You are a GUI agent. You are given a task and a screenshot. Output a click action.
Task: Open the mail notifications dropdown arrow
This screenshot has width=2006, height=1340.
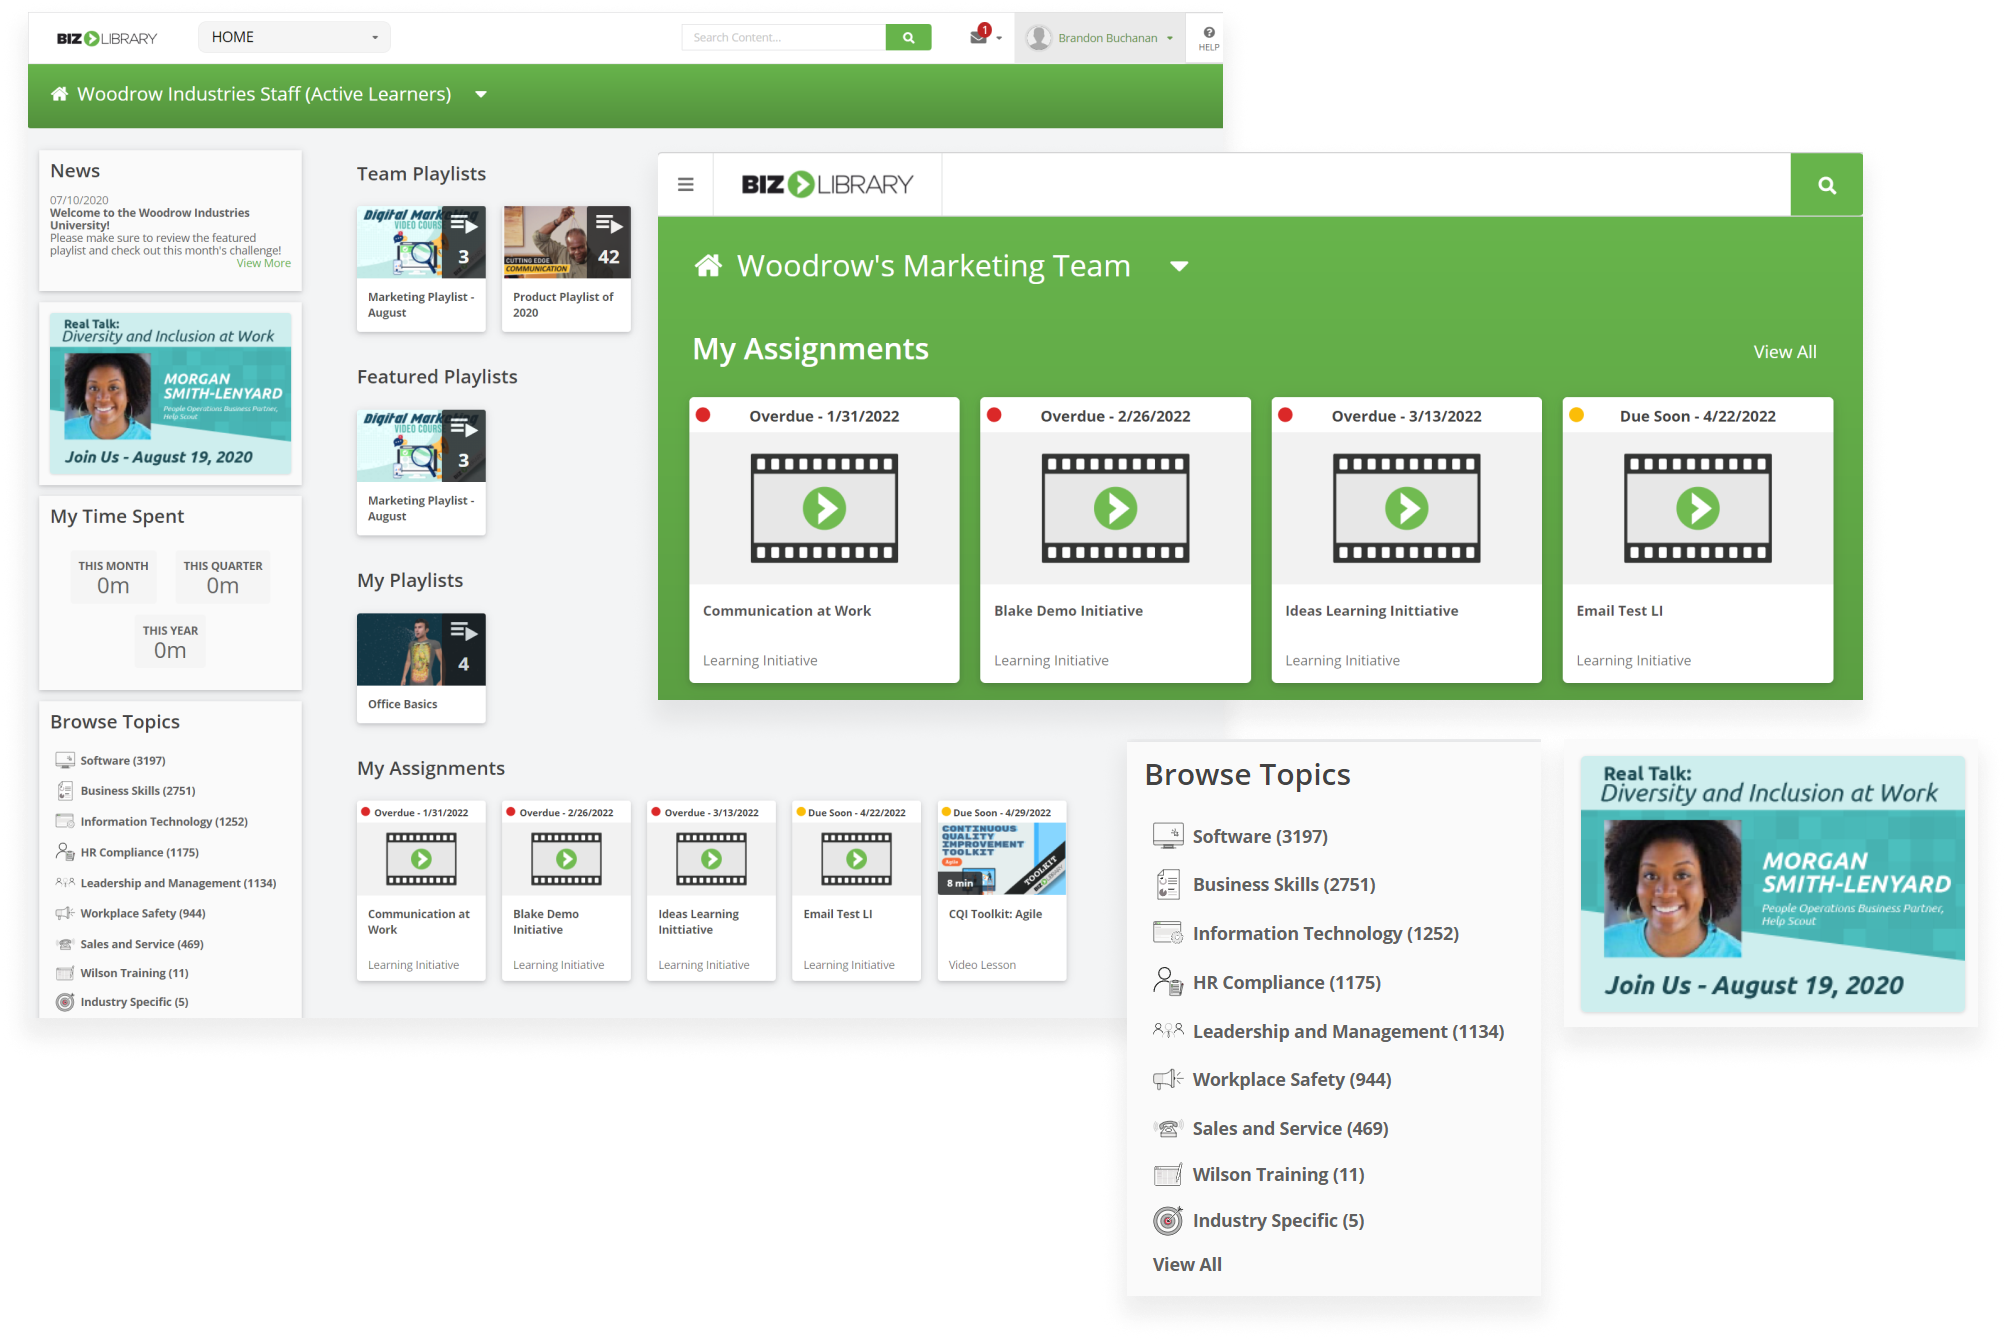click(998, 39)
